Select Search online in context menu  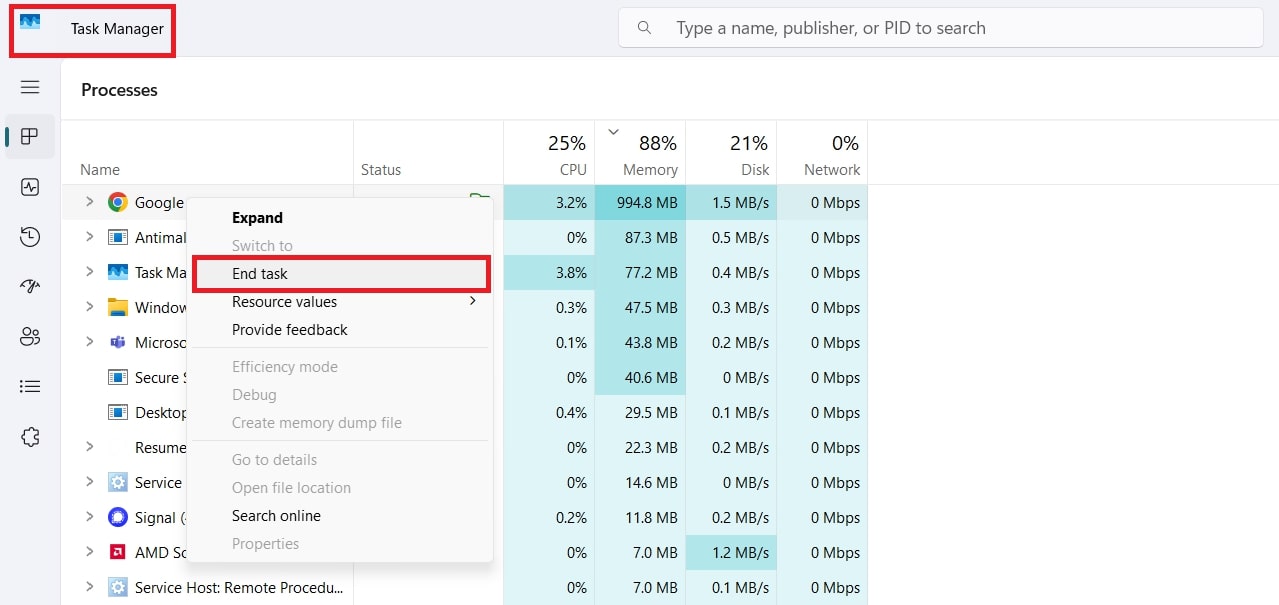340,516
